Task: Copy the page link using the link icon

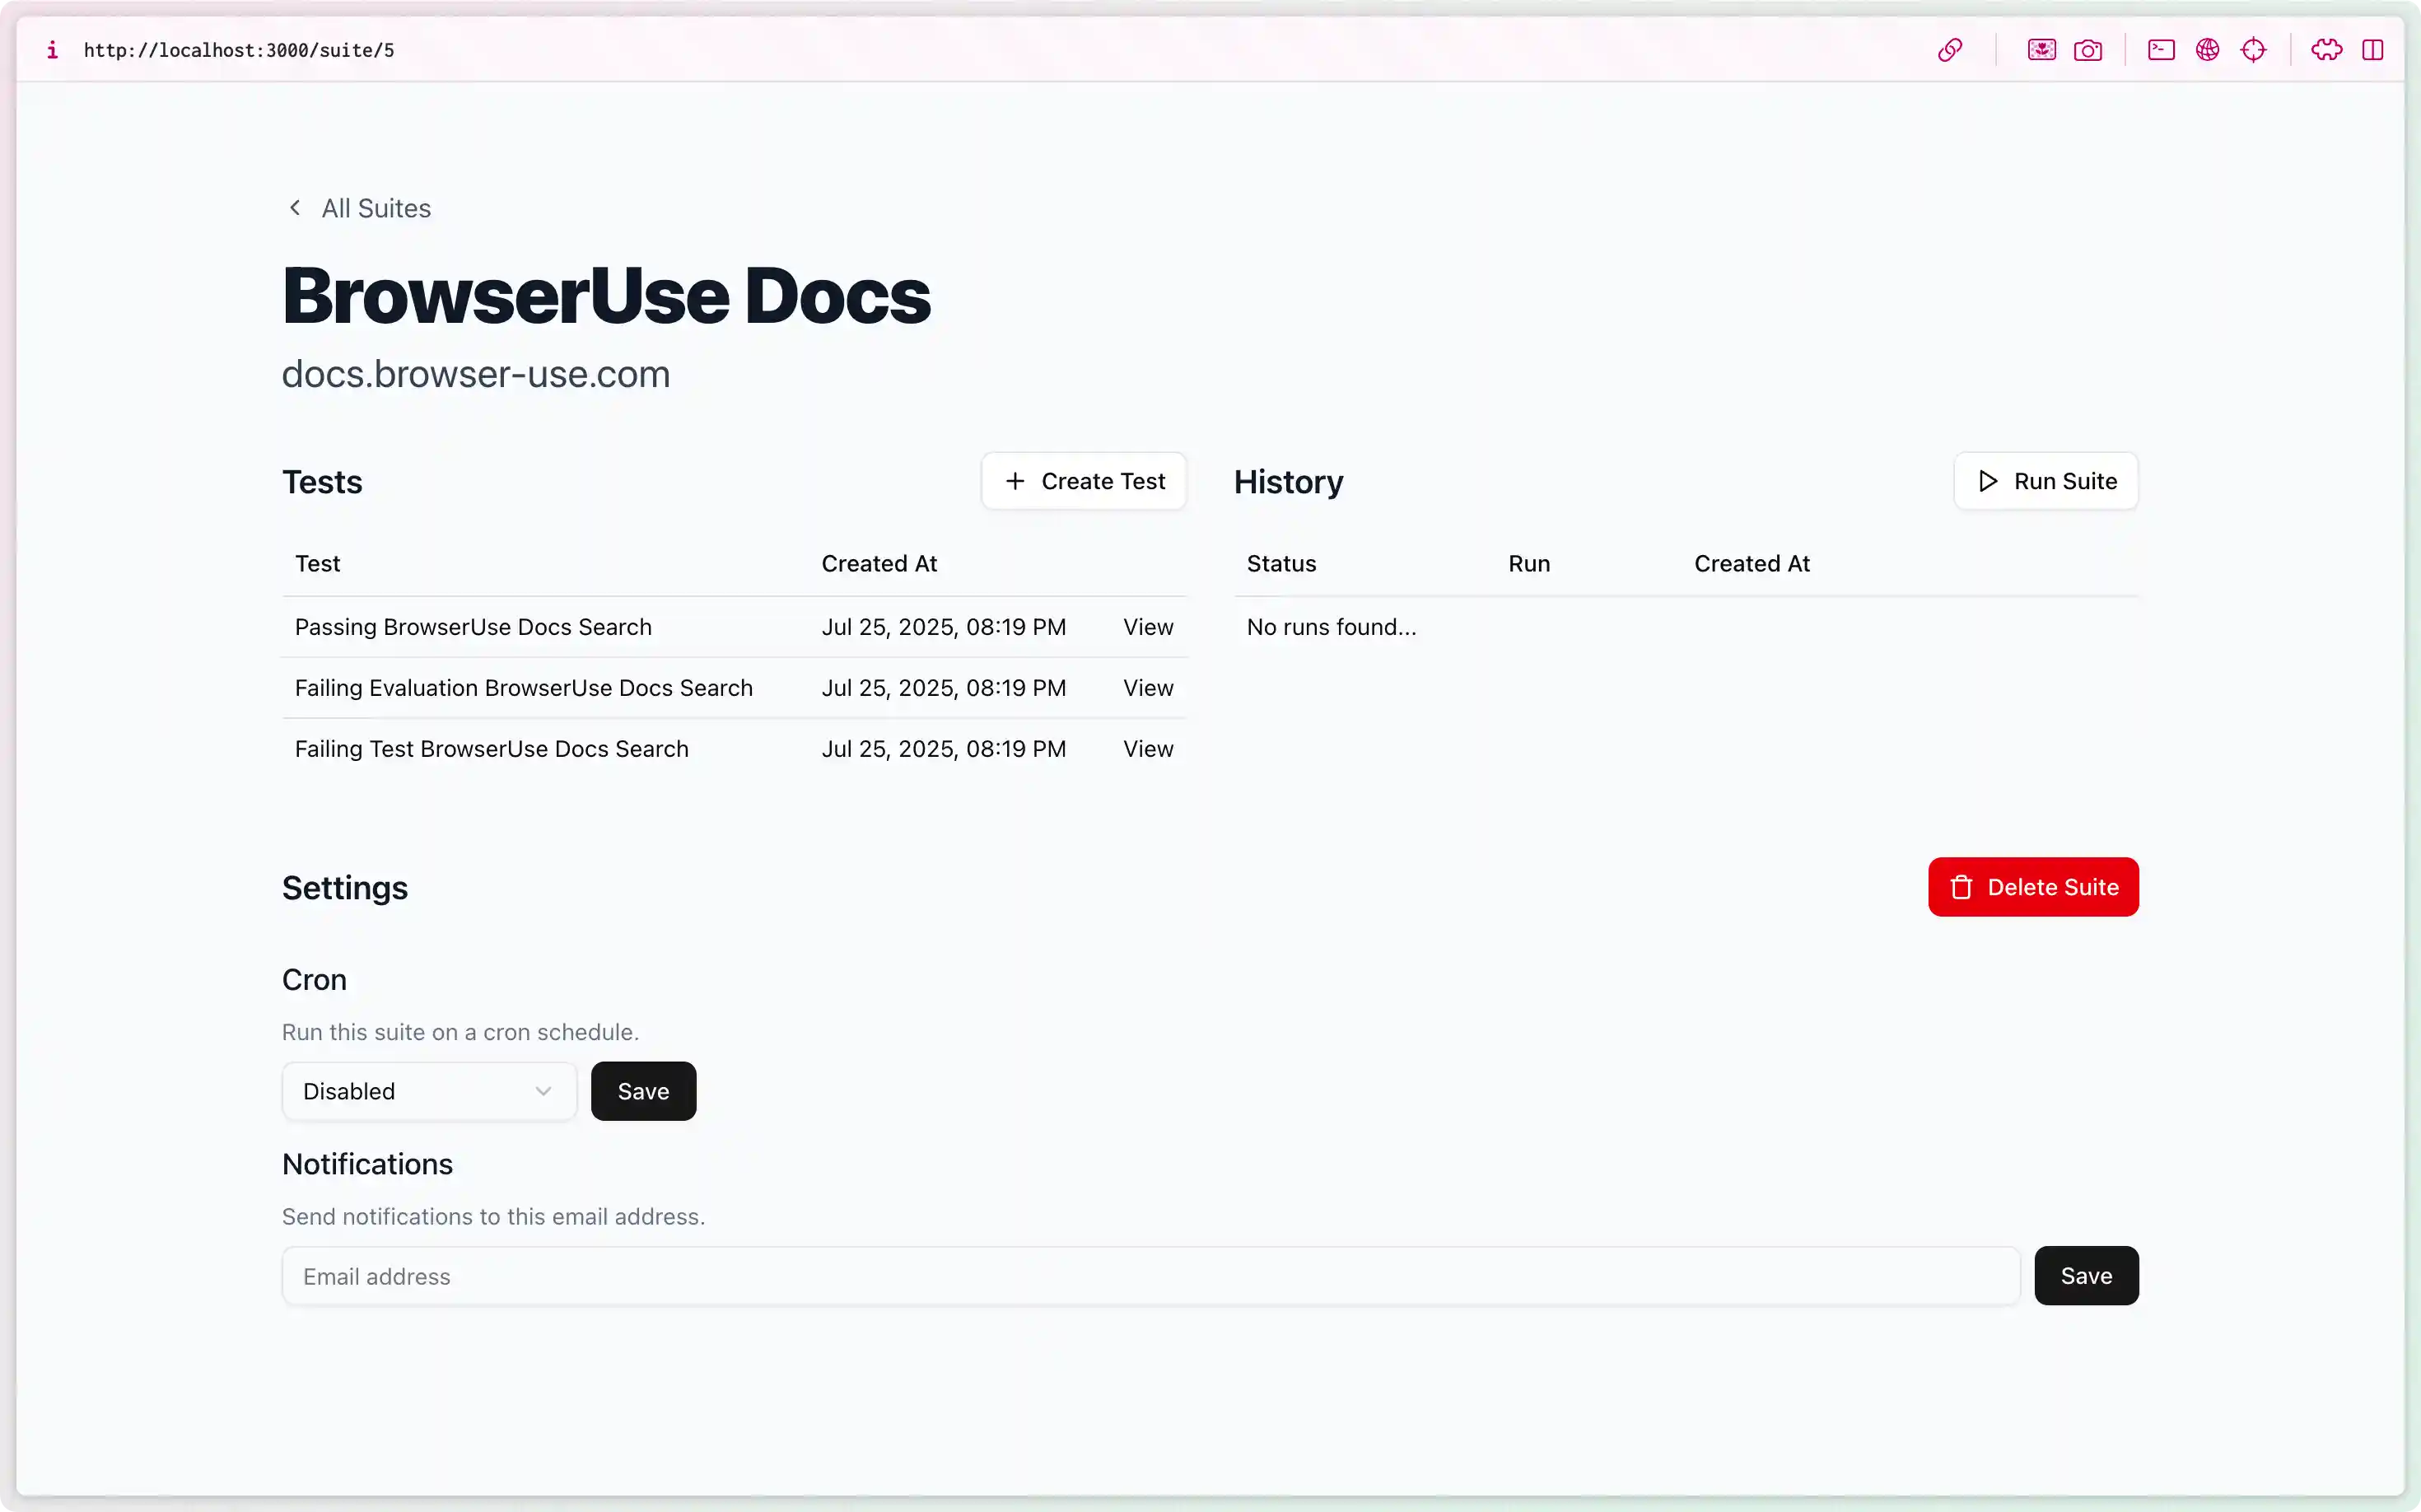Action: tap(1951, 49)
